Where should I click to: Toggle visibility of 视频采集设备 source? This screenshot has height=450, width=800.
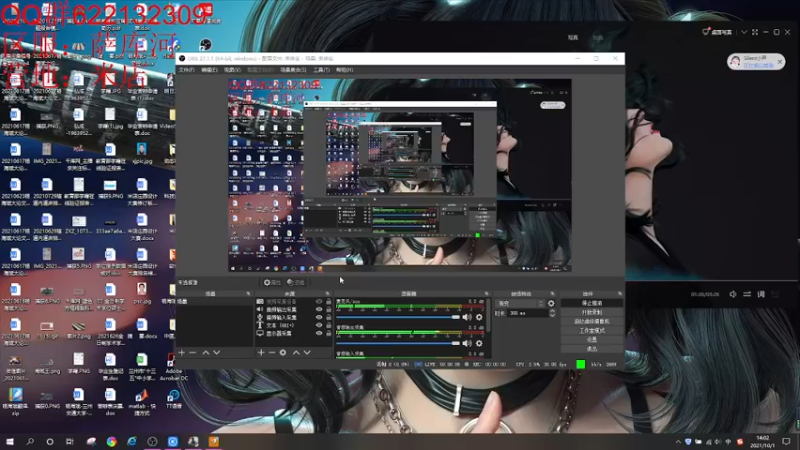coord(319,302)
